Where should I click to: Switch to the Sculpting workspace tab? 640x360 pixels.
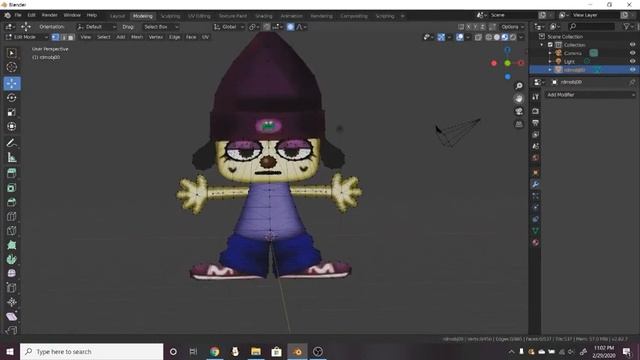point(170,16)
